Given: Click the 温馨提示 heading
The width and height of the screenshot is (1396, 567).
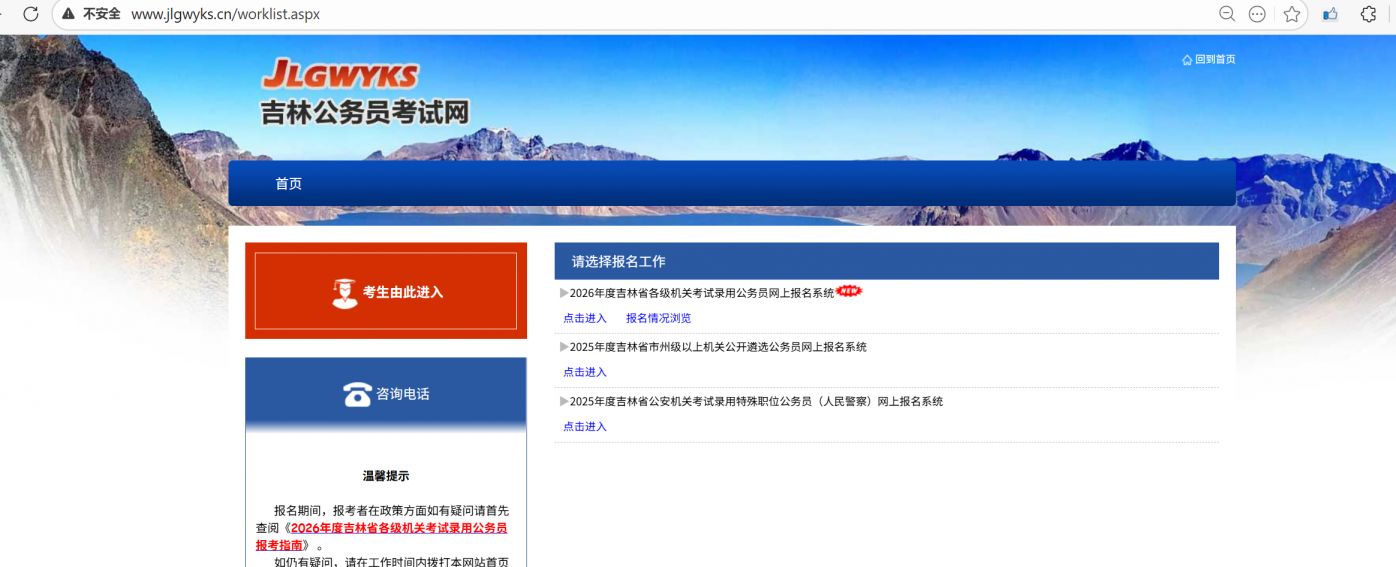Looking at the screenshot, I should (x=386, y=476).
